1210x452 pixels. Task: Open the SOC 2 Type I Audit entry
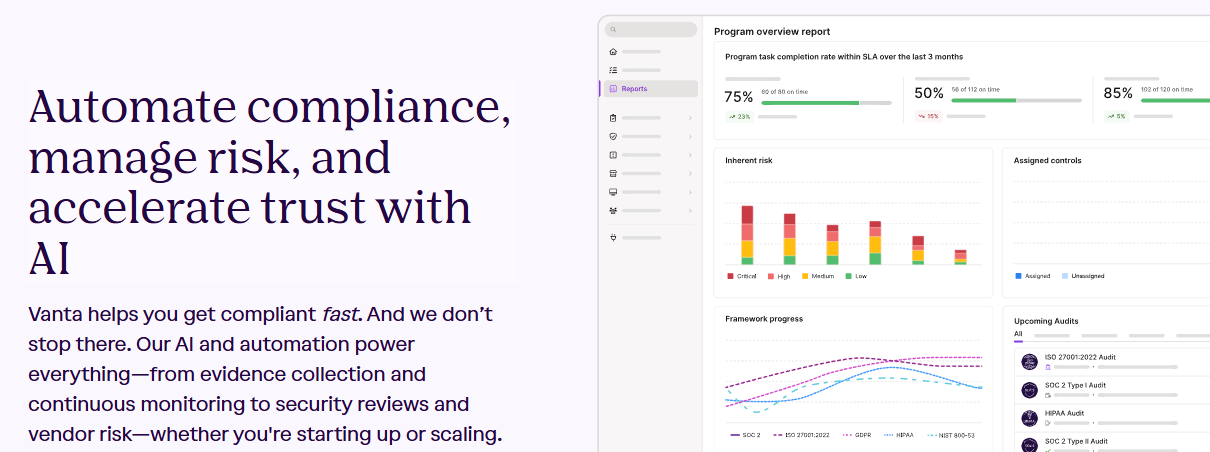[x=1077, y=385]
